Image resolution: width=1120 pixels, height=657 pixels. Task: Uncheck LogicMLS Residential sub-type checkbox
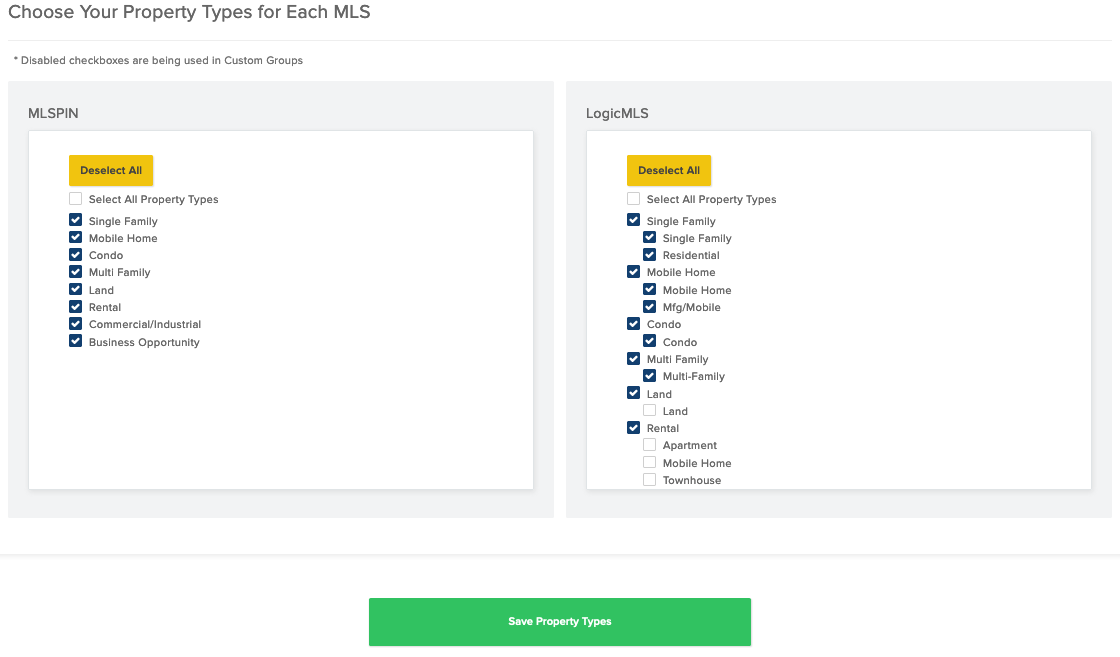[649, 254]
